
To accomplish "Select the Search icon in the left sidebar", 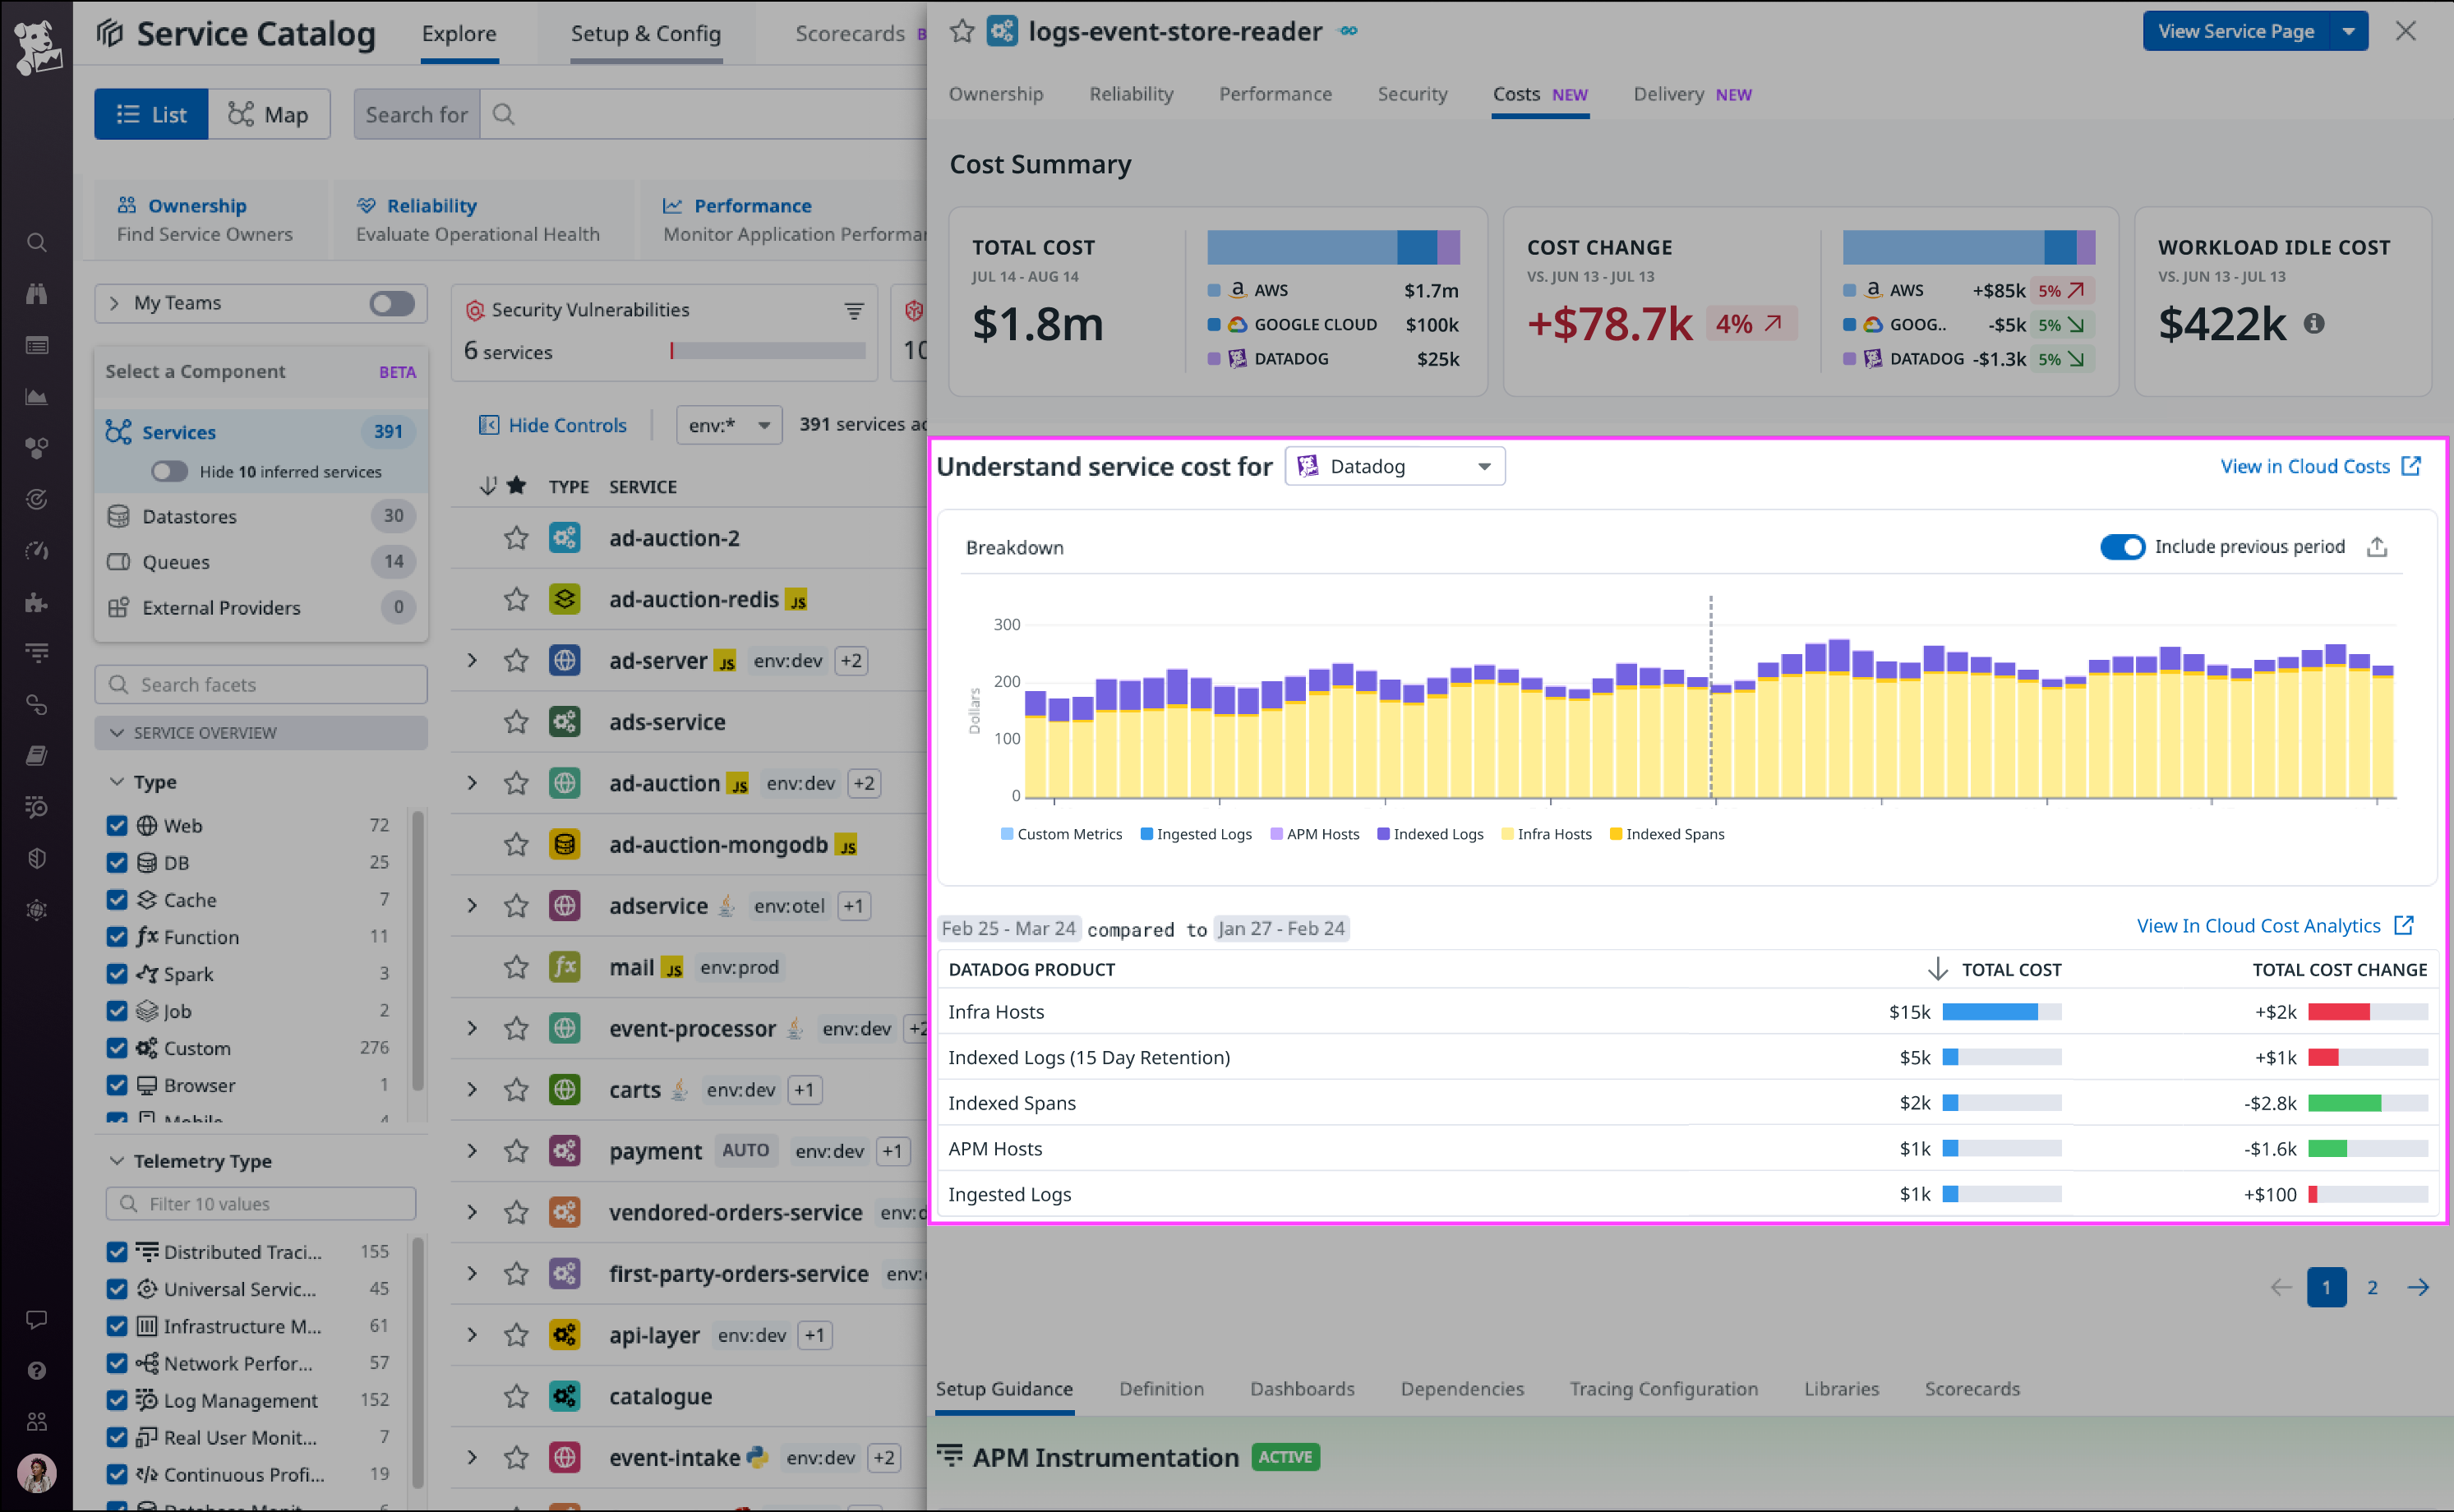I will point(36,242).
